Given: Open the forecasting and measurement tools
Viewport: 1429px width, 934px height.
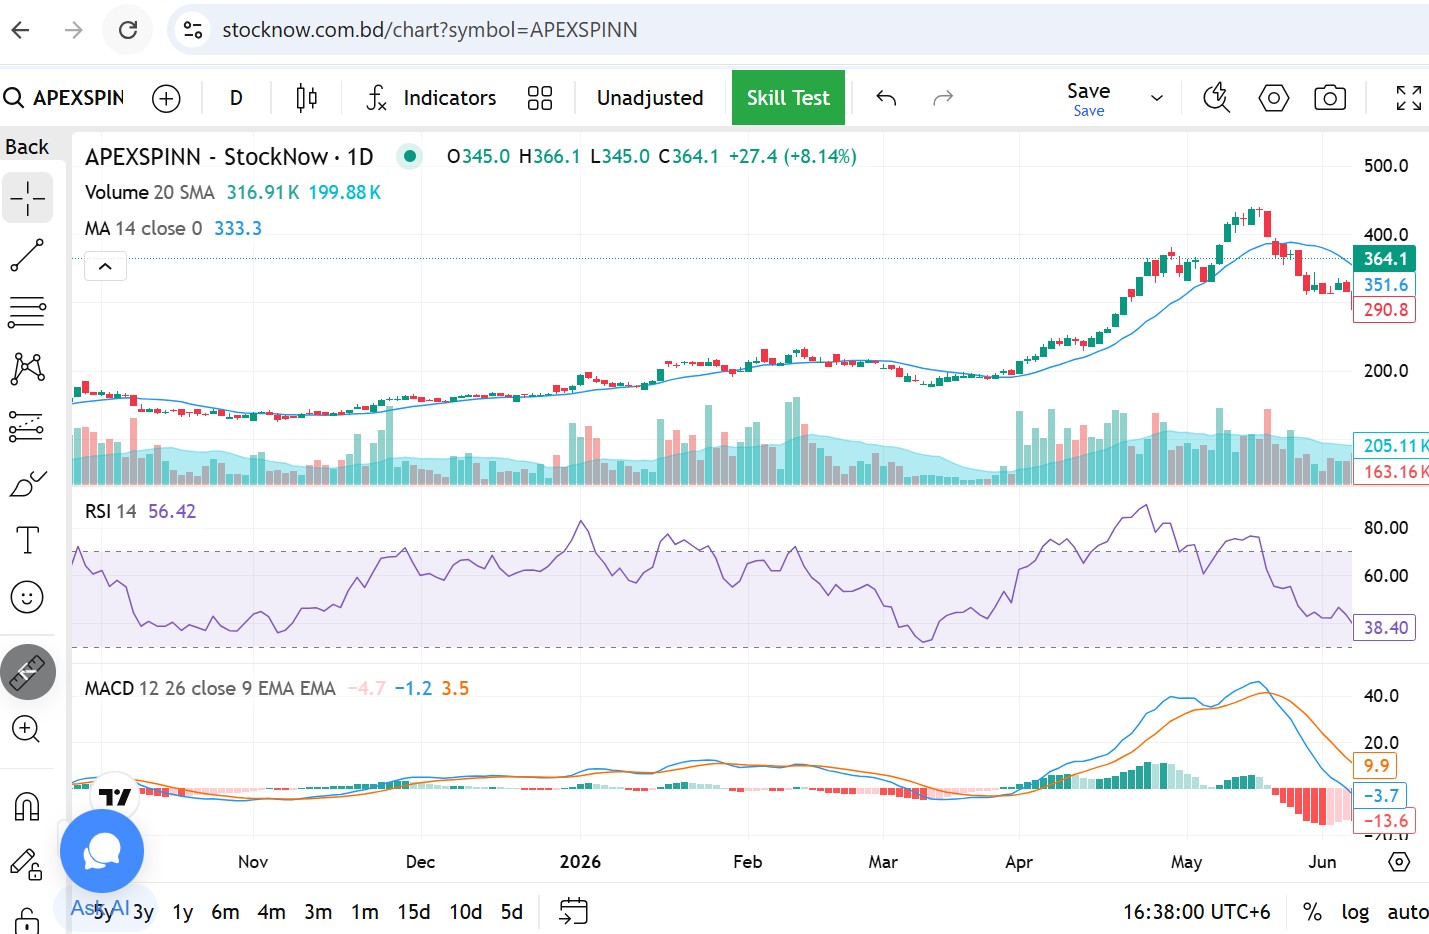Looking at the screenshot, I should tap(27, 426).
